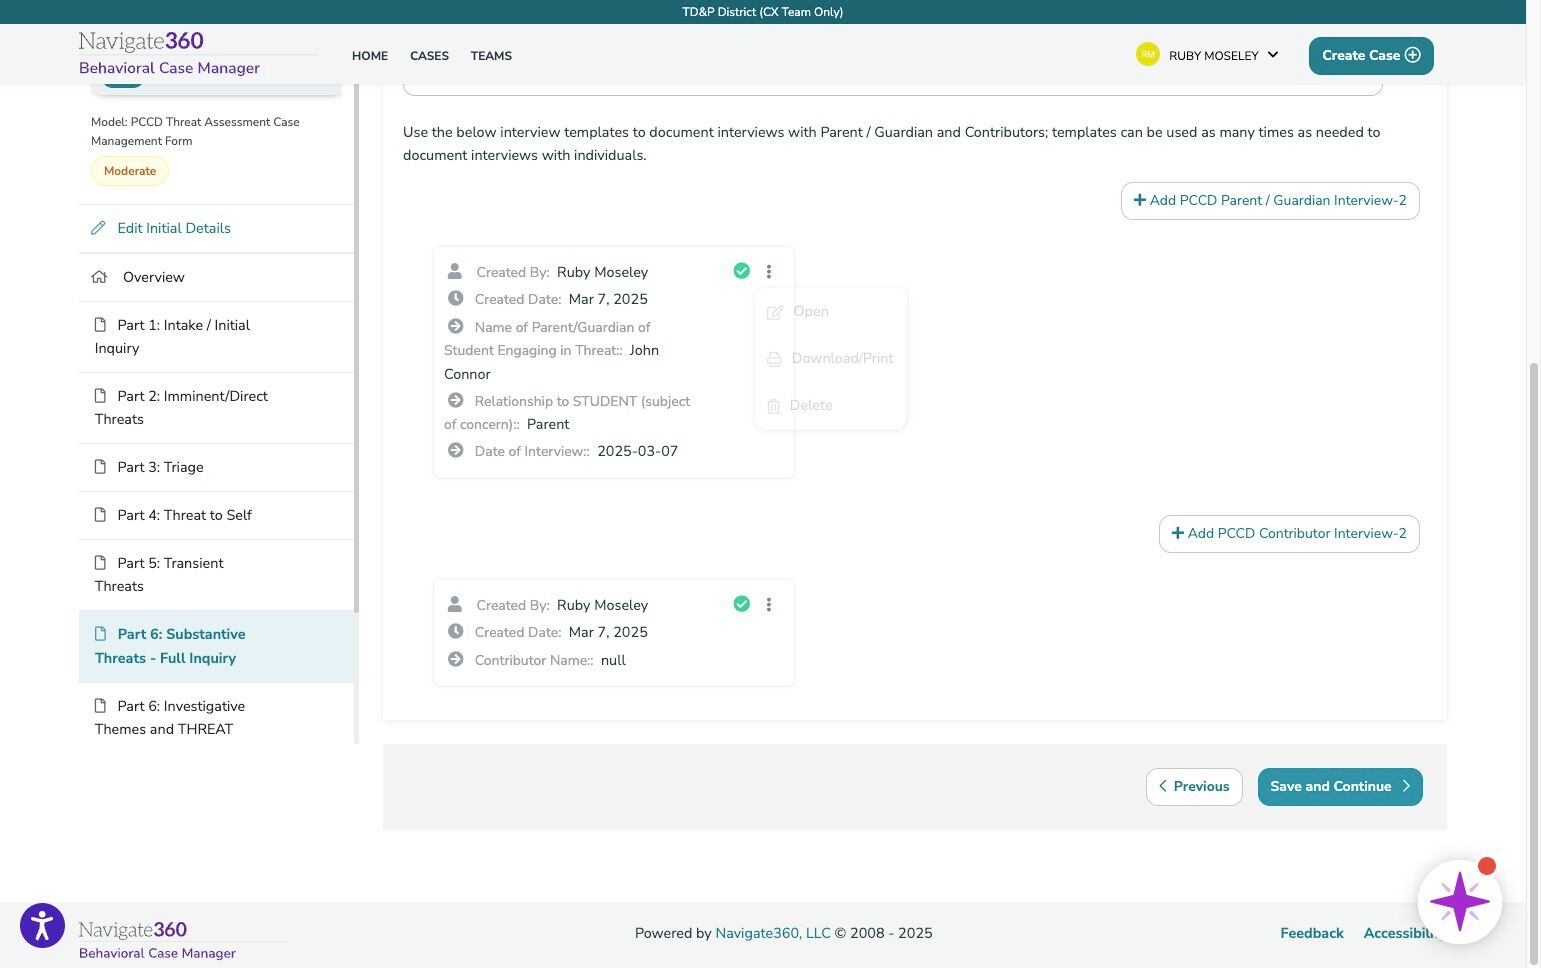Click green checkmark on Parent/Guardian interview card

[x=742, y=271]
